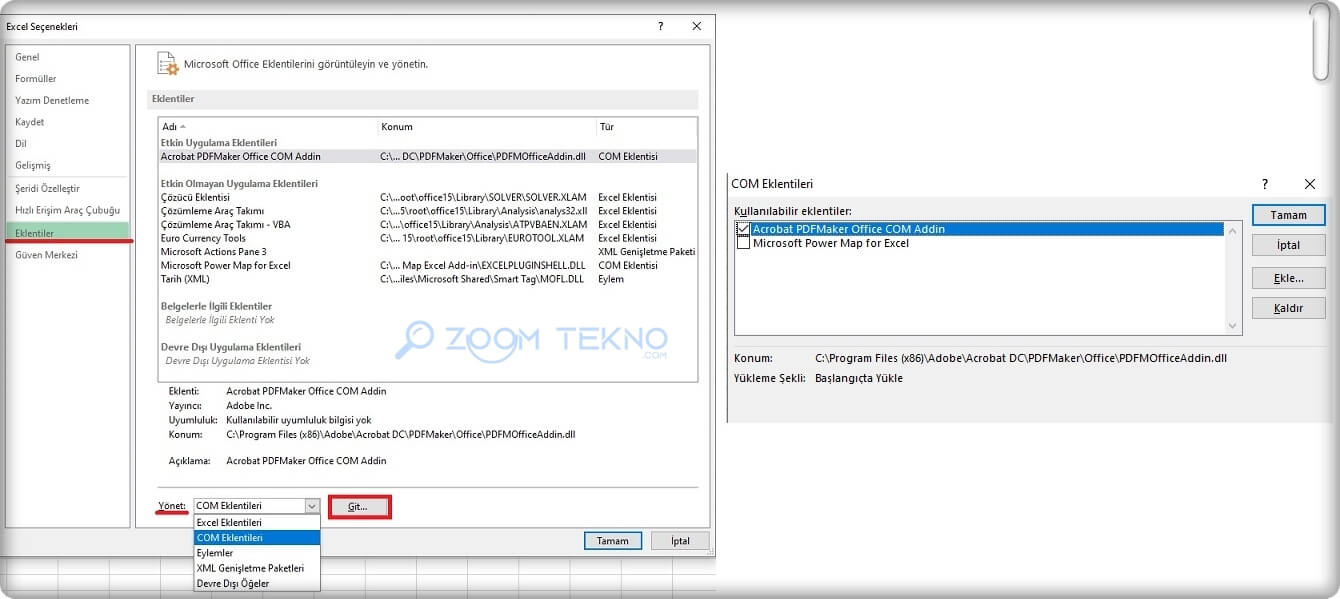Select Çözümleme Araç Takımı - VBA row
1340x599 pixels.
pyautogui.click(x=427, y=224)
